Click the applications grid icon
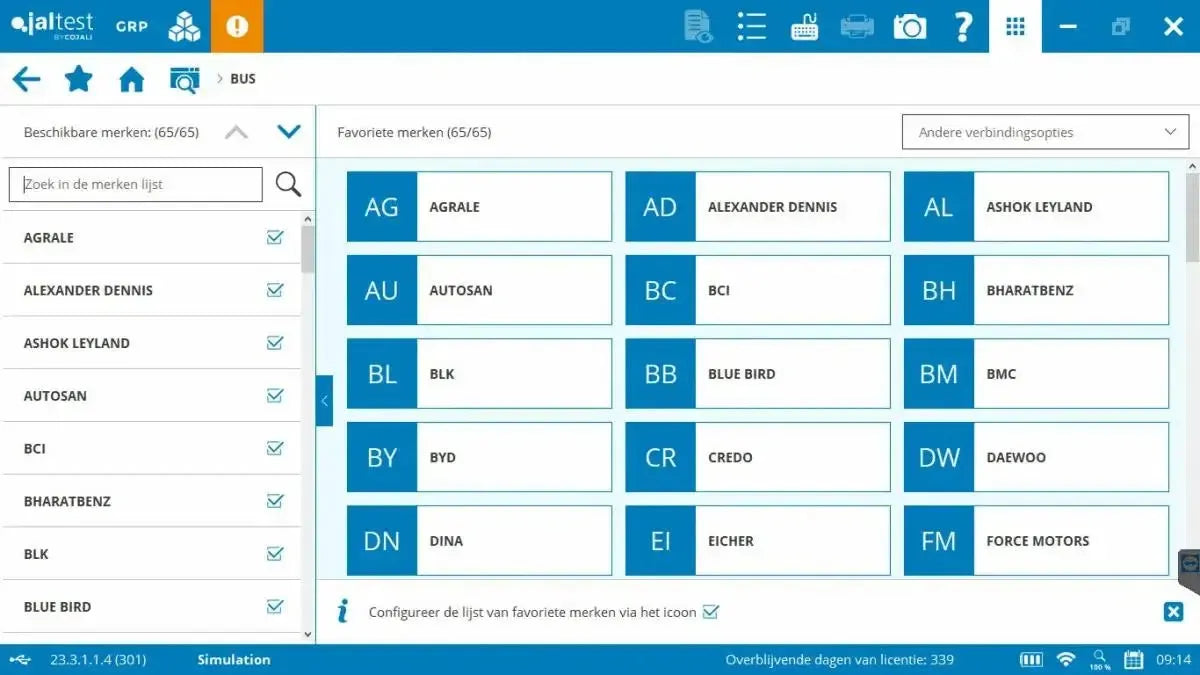1200x675 pixels. click(x=1015, y=26)
